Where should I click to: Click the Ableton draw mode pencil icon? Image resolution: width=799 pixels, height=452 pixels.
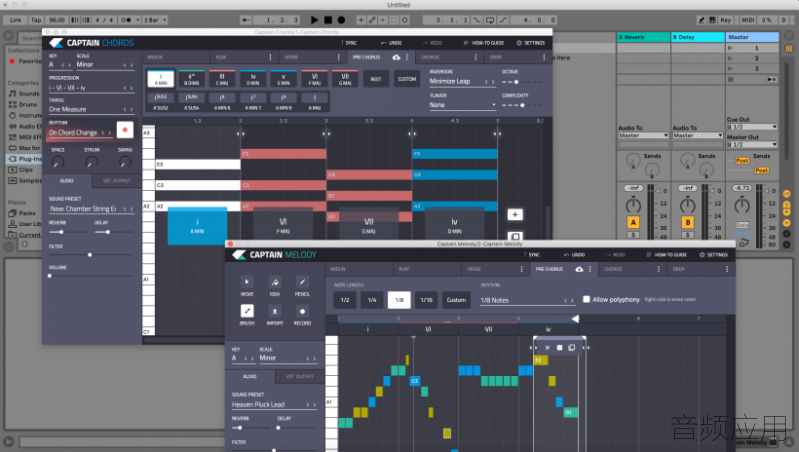point(702,20)
